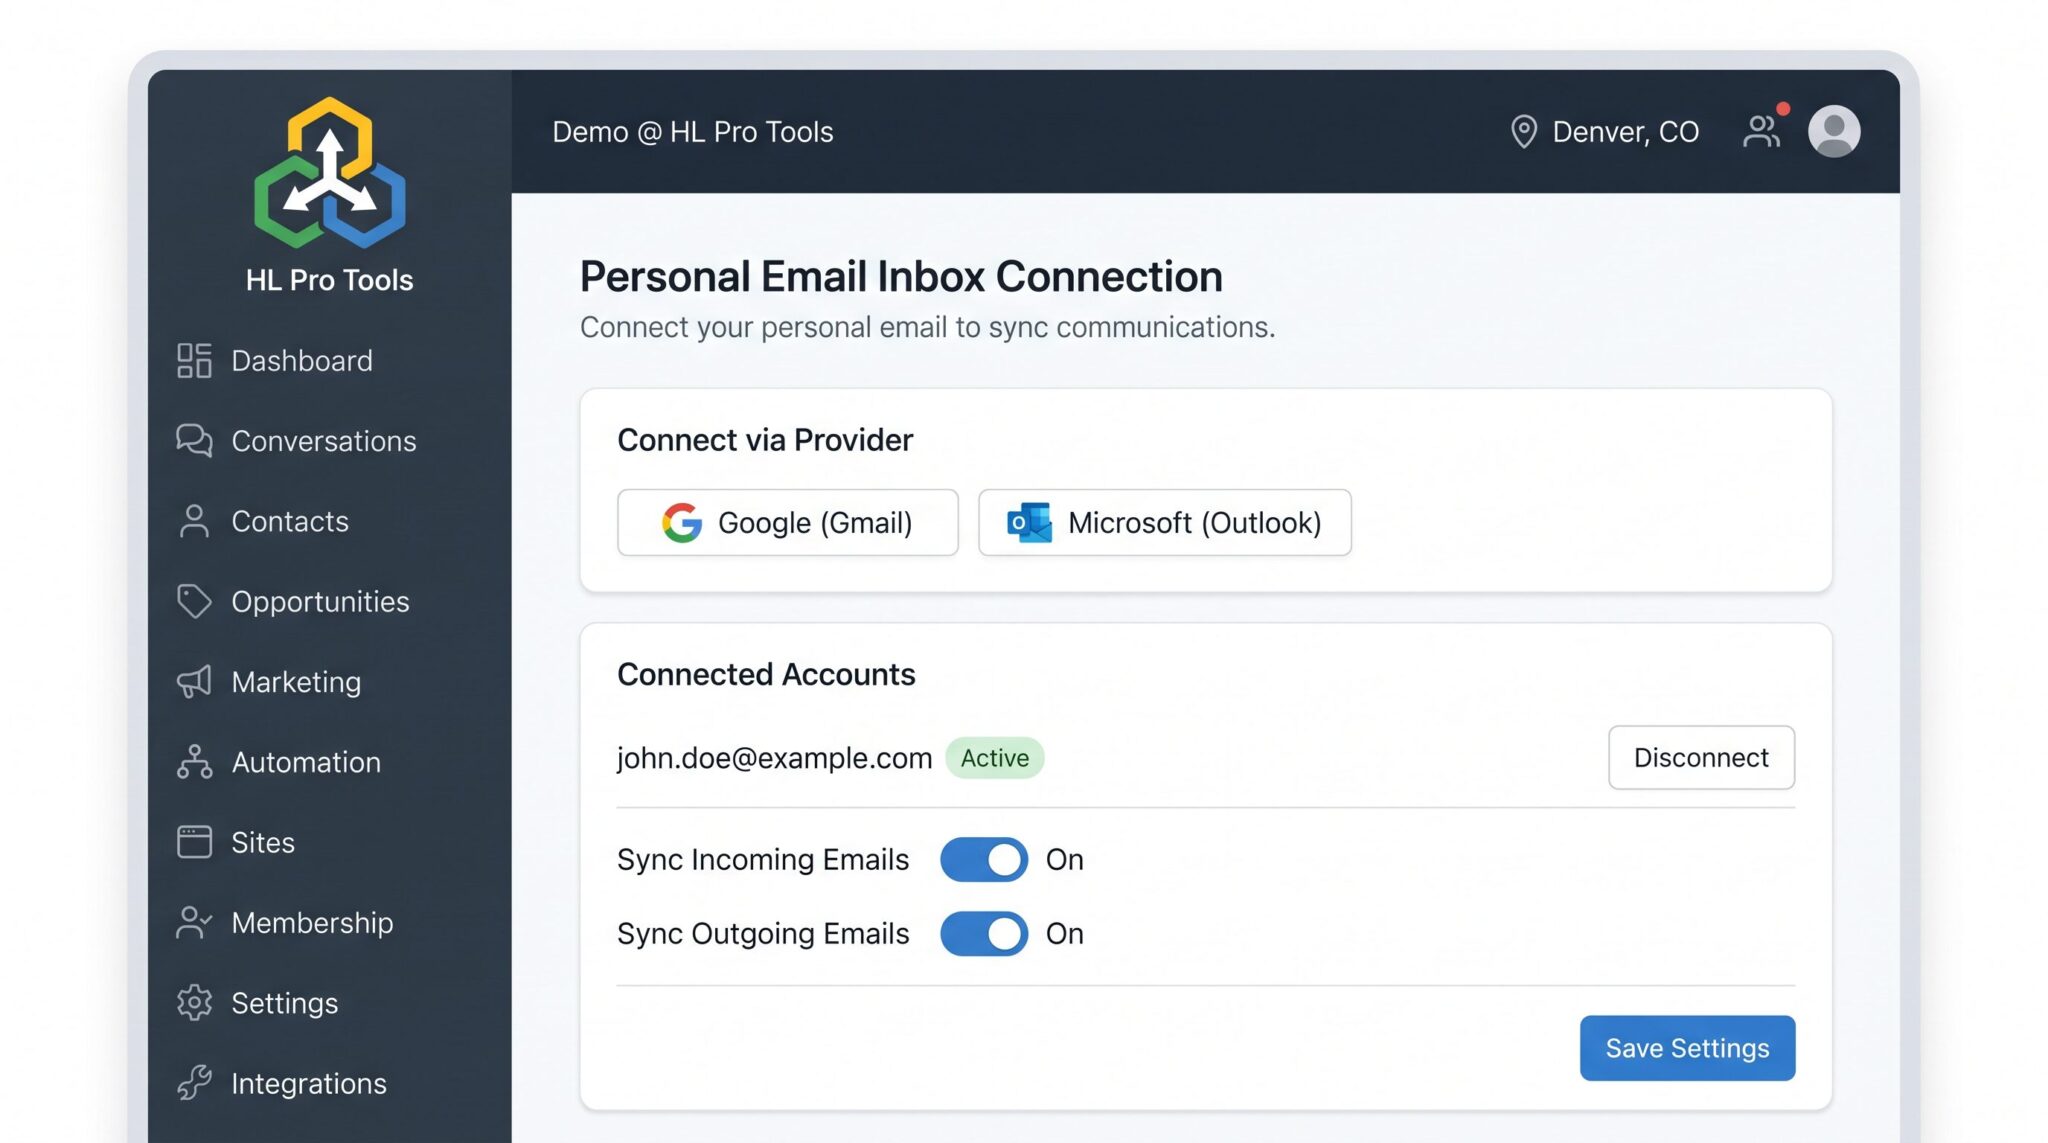This screenshot has height=1143, width=2048.
Task: Toggle Sync Incoming Emails switch off
Action: pyautogui.click(x=984, y=859)
